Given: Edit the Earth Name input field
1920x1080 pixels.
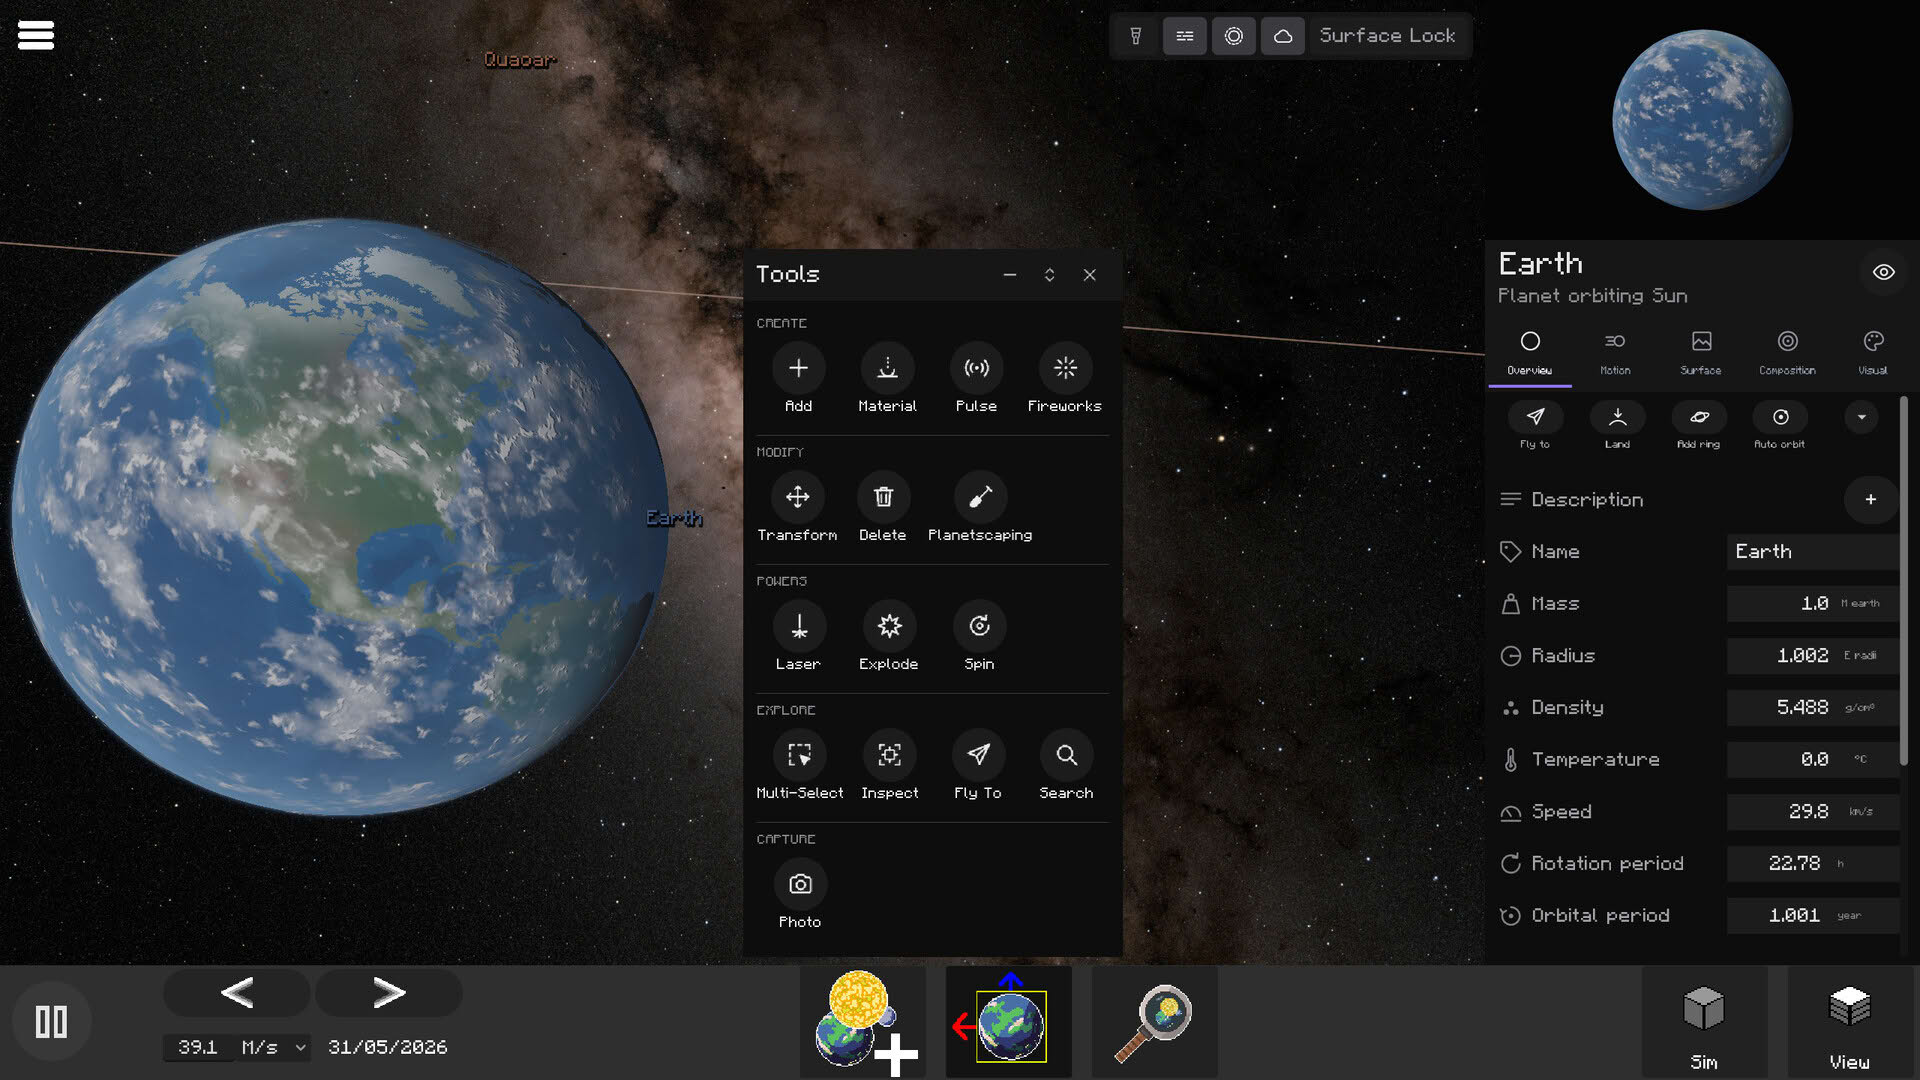Looking at the screenshot, I should [x=1812, y=552].
